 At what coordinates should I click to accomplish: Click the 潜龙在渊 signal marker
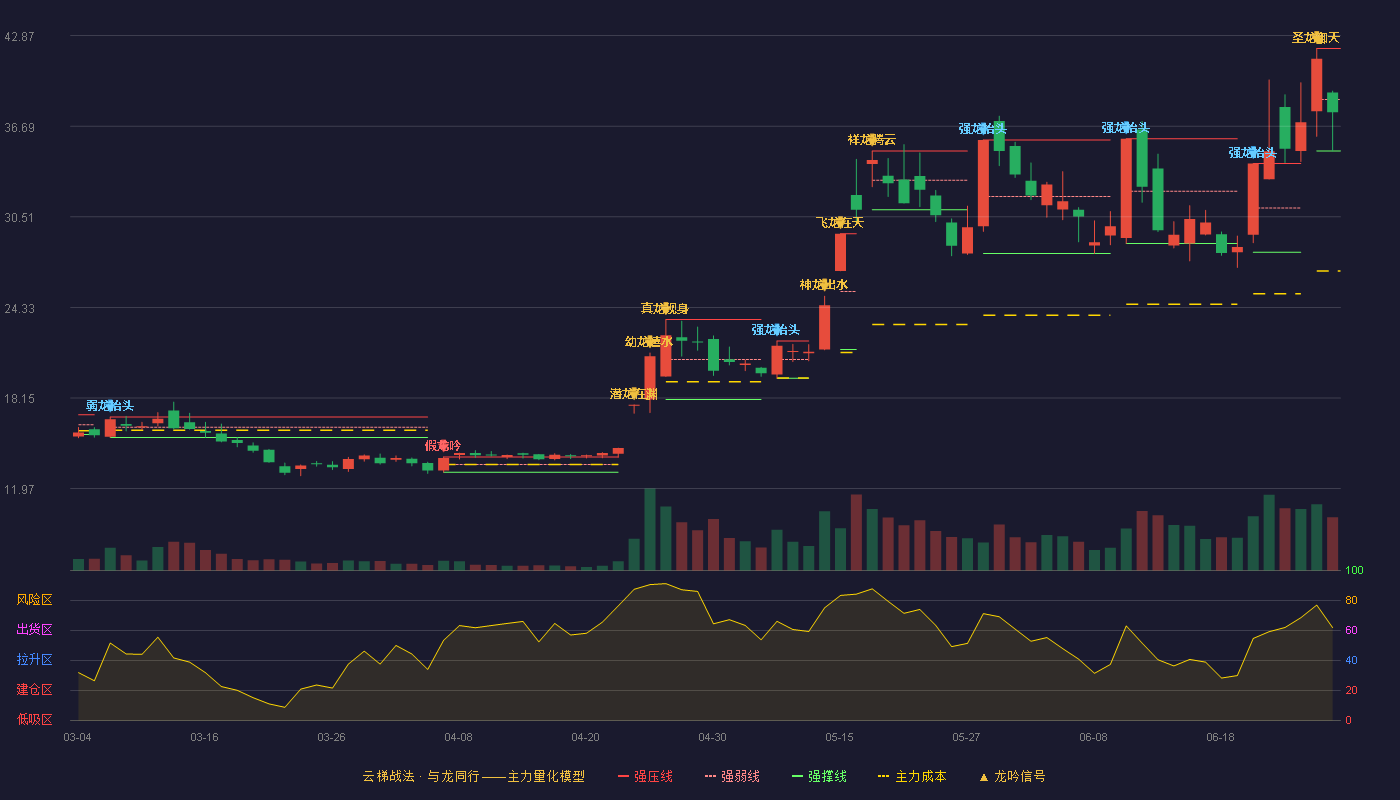coord(634,394)
